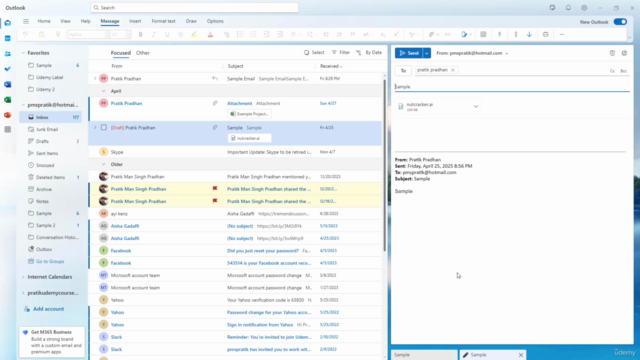Toggle the New Outlook switch

[620, 22]
